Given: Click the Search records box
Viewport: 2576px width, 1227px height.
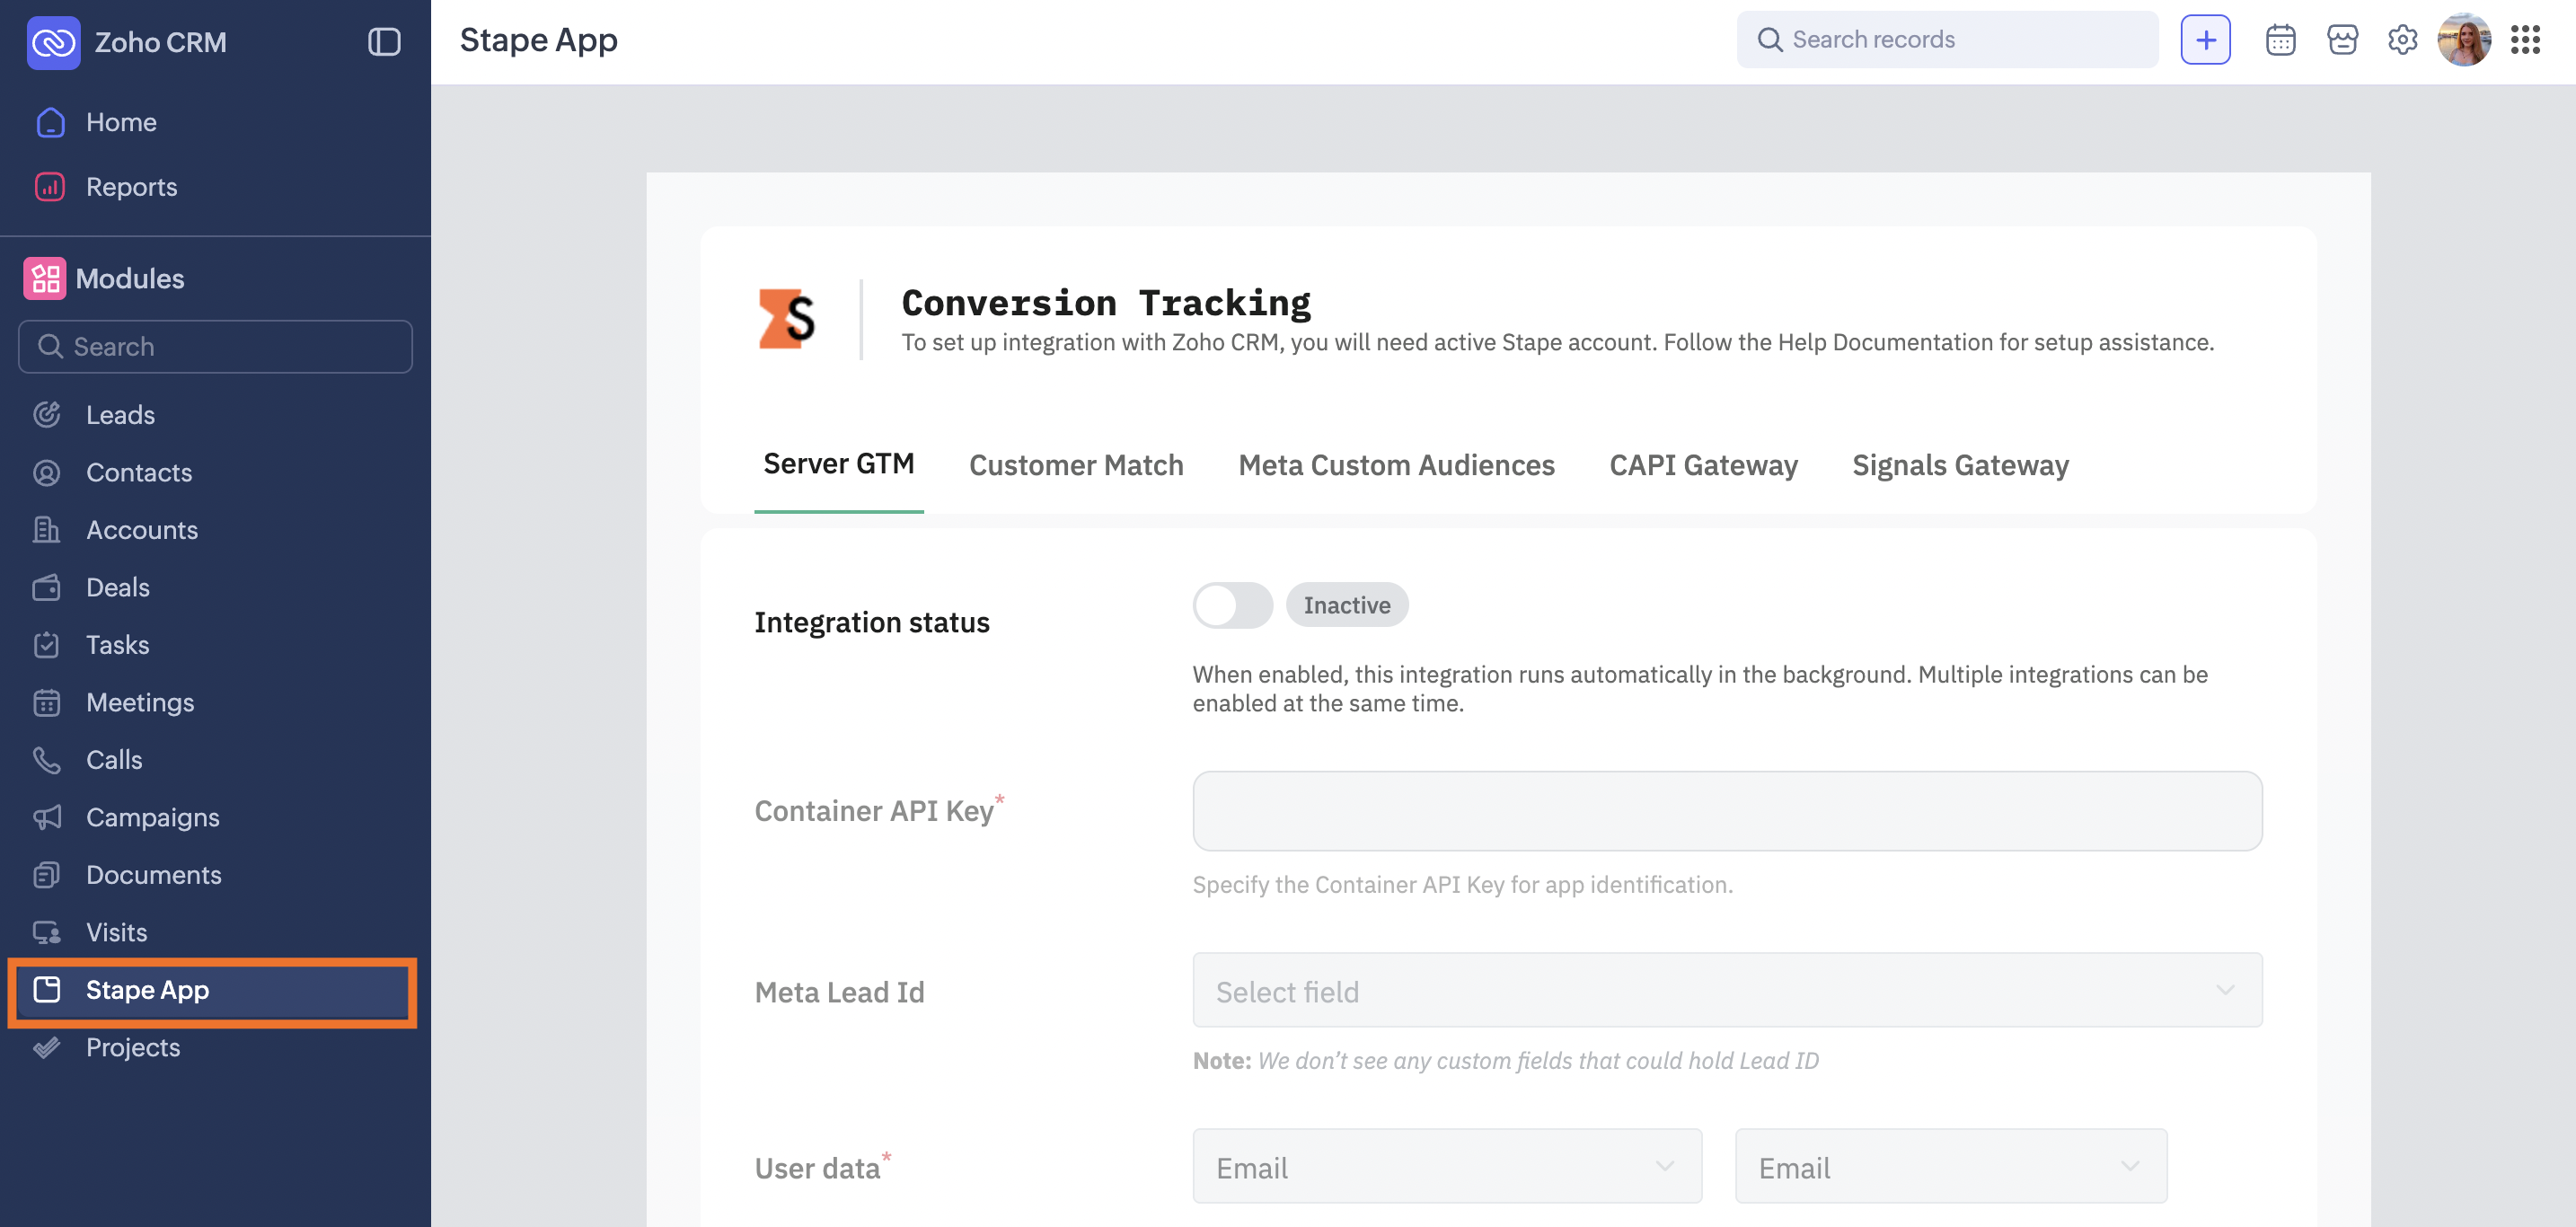Looking at the screenshot, I should 1947,40.
